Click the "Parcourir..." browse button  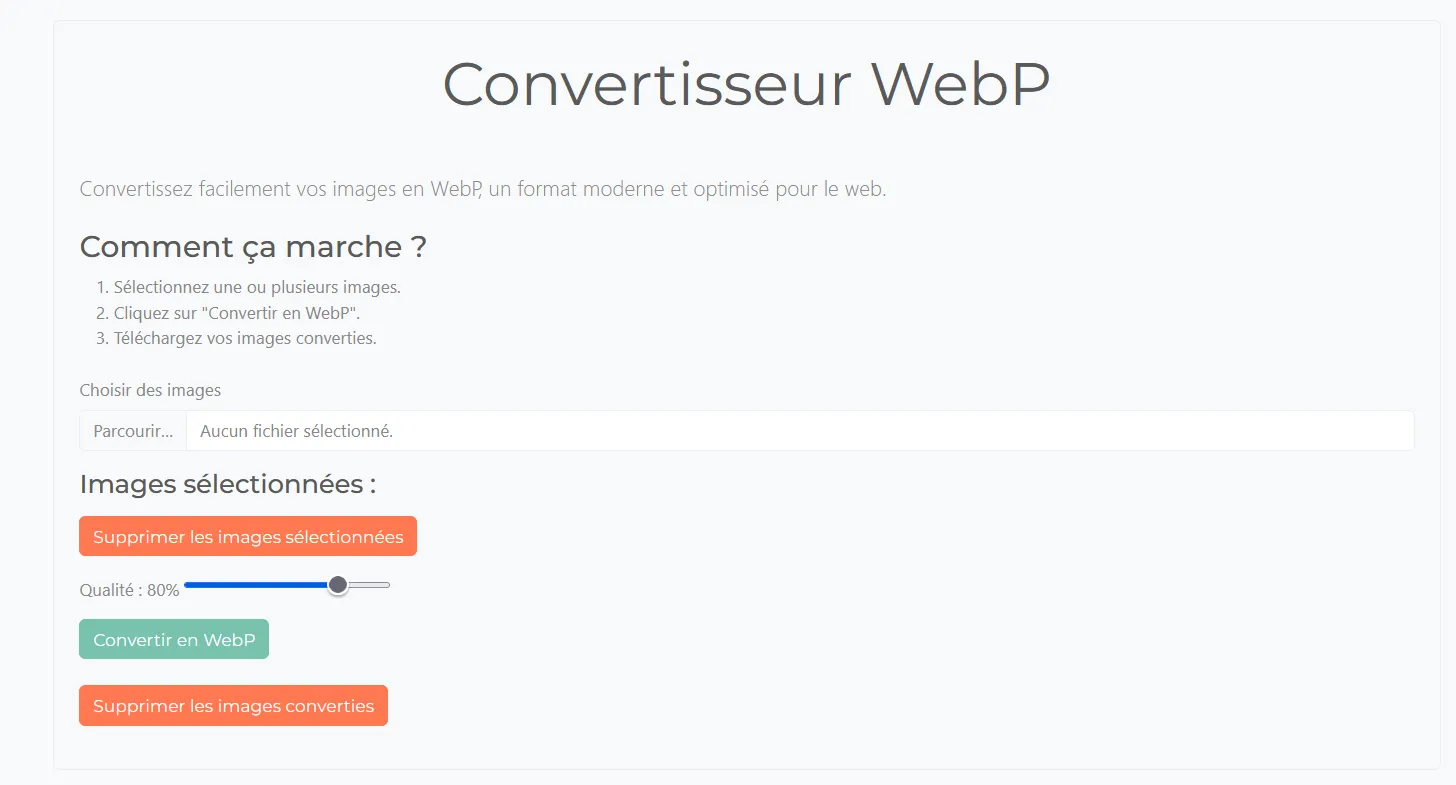133,431
